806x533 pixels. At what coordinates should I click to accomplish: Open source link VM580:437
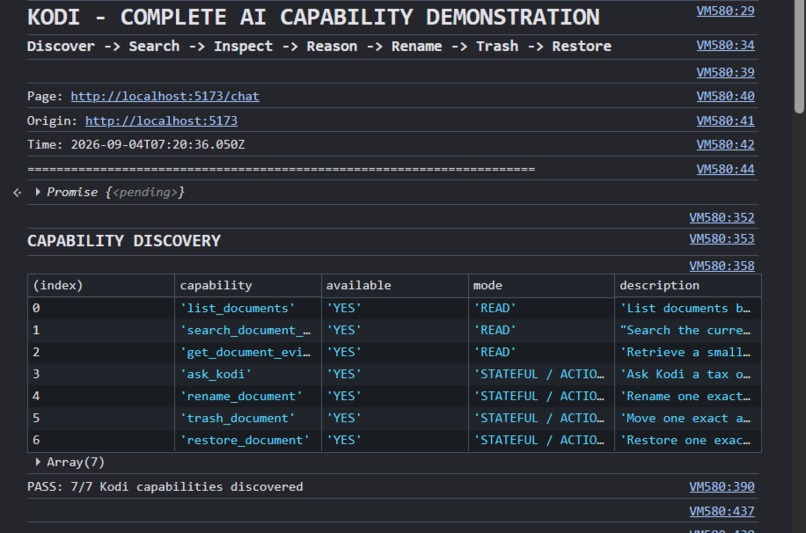pyautogui.click(x=722, y=511)
